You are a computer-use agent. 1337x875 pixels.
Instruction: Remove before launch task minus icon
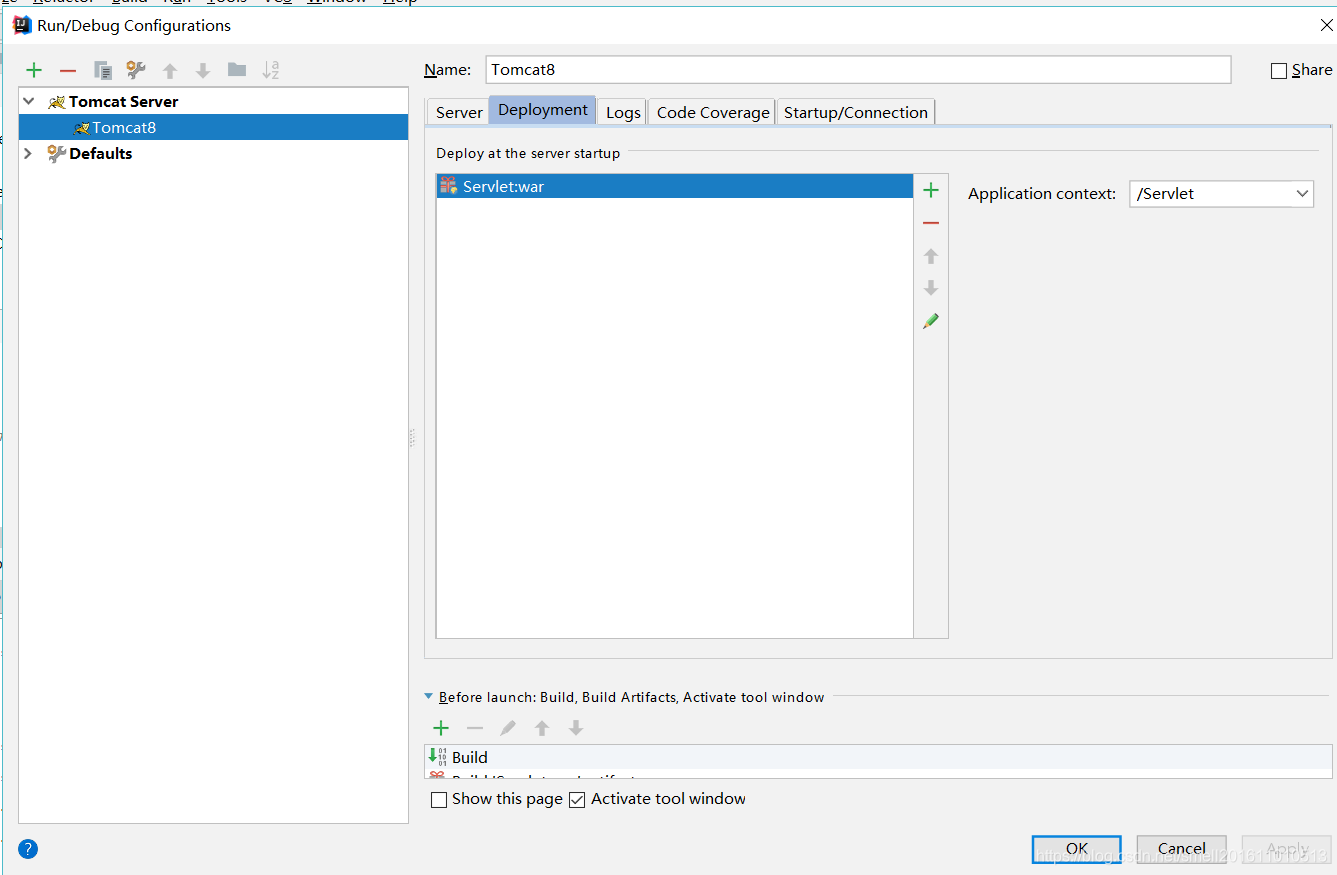(475, 728)
